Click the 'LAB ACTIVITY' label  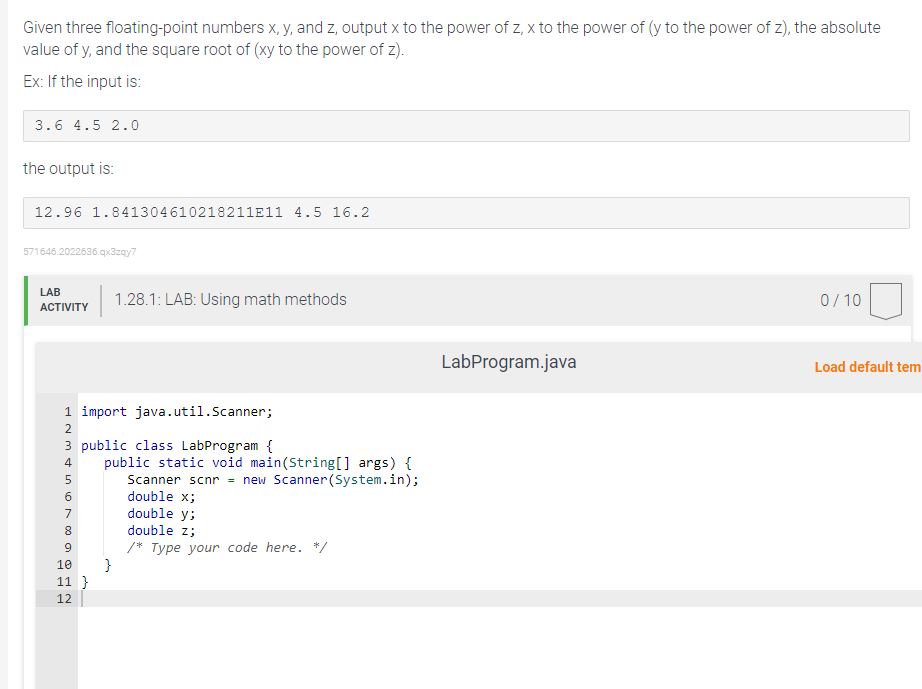[63, 299]
